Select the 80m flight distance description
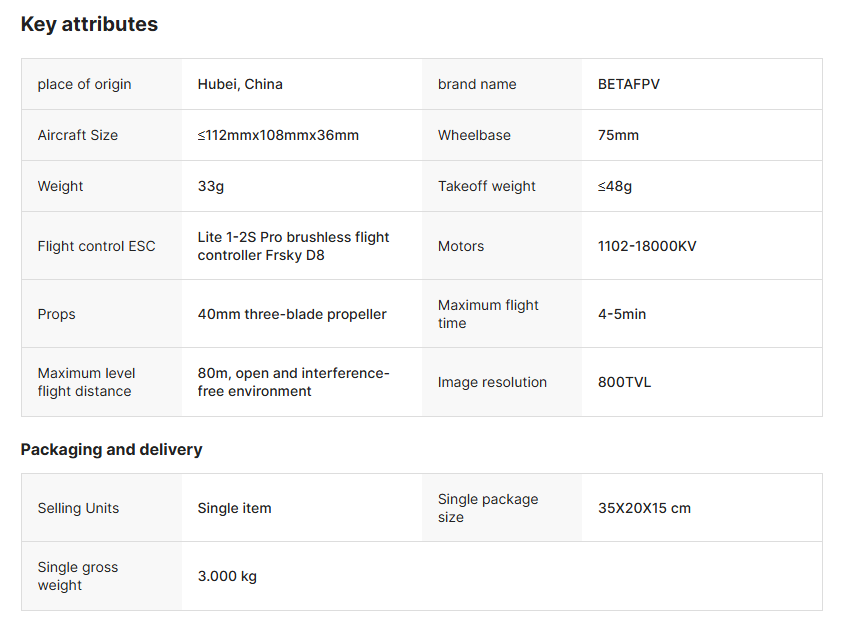 pyautogui.click(x=293, y=382)
